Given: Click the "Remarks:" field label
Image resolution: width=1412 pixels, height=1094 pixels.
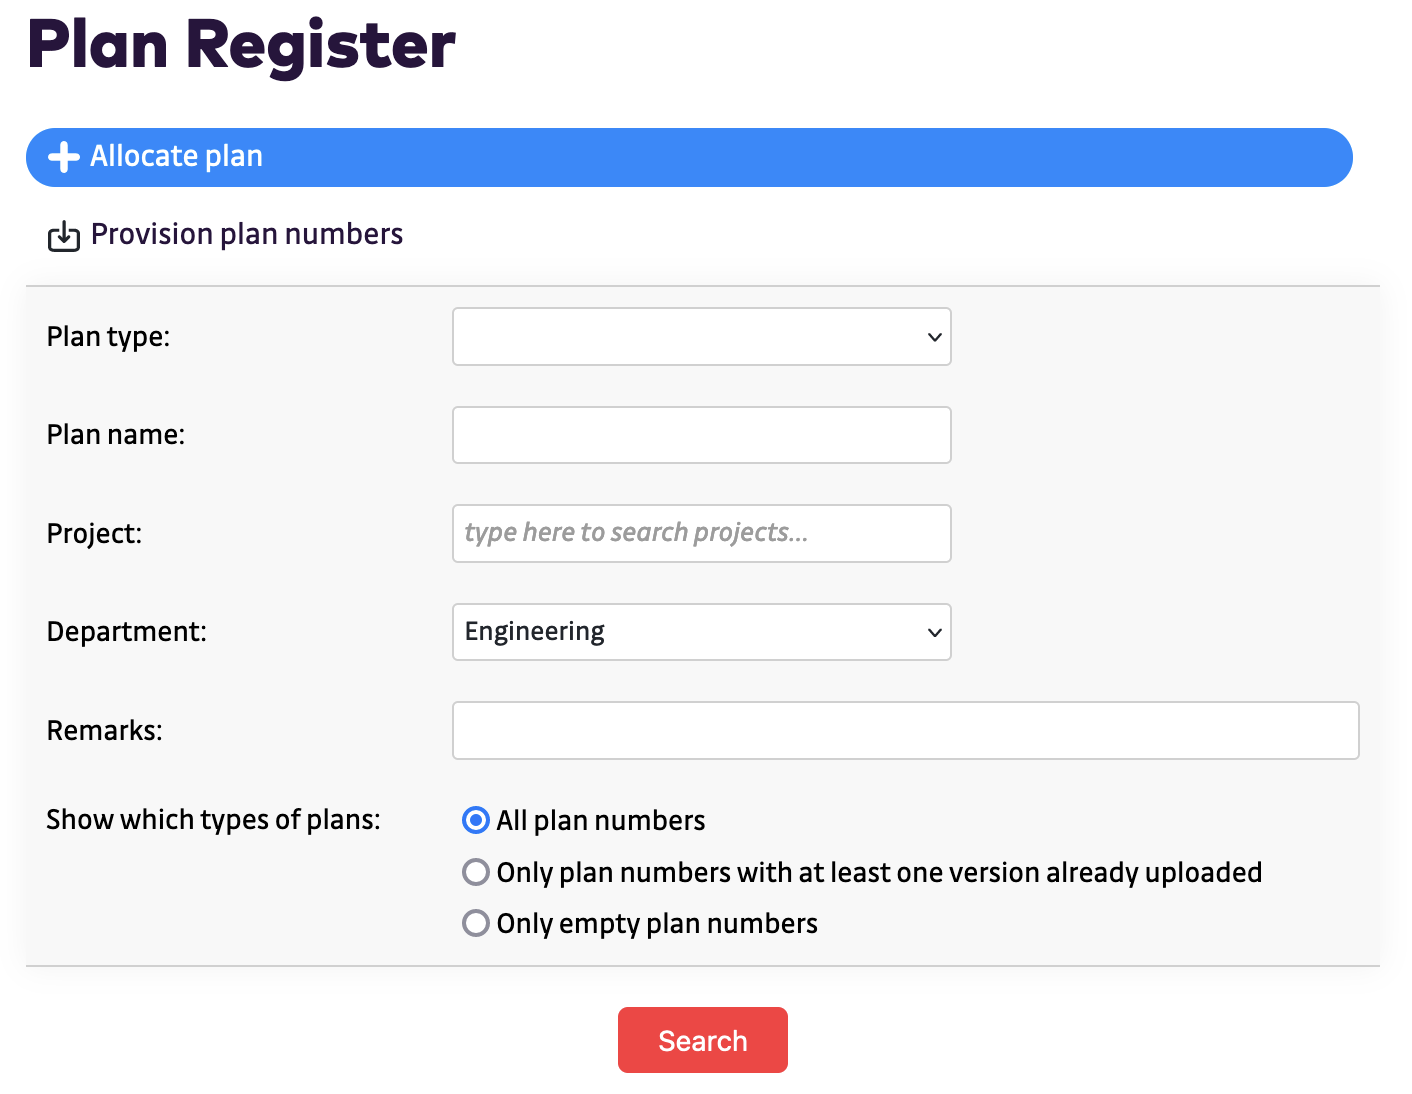Looking at the screenshot, I should click(104, 731).
